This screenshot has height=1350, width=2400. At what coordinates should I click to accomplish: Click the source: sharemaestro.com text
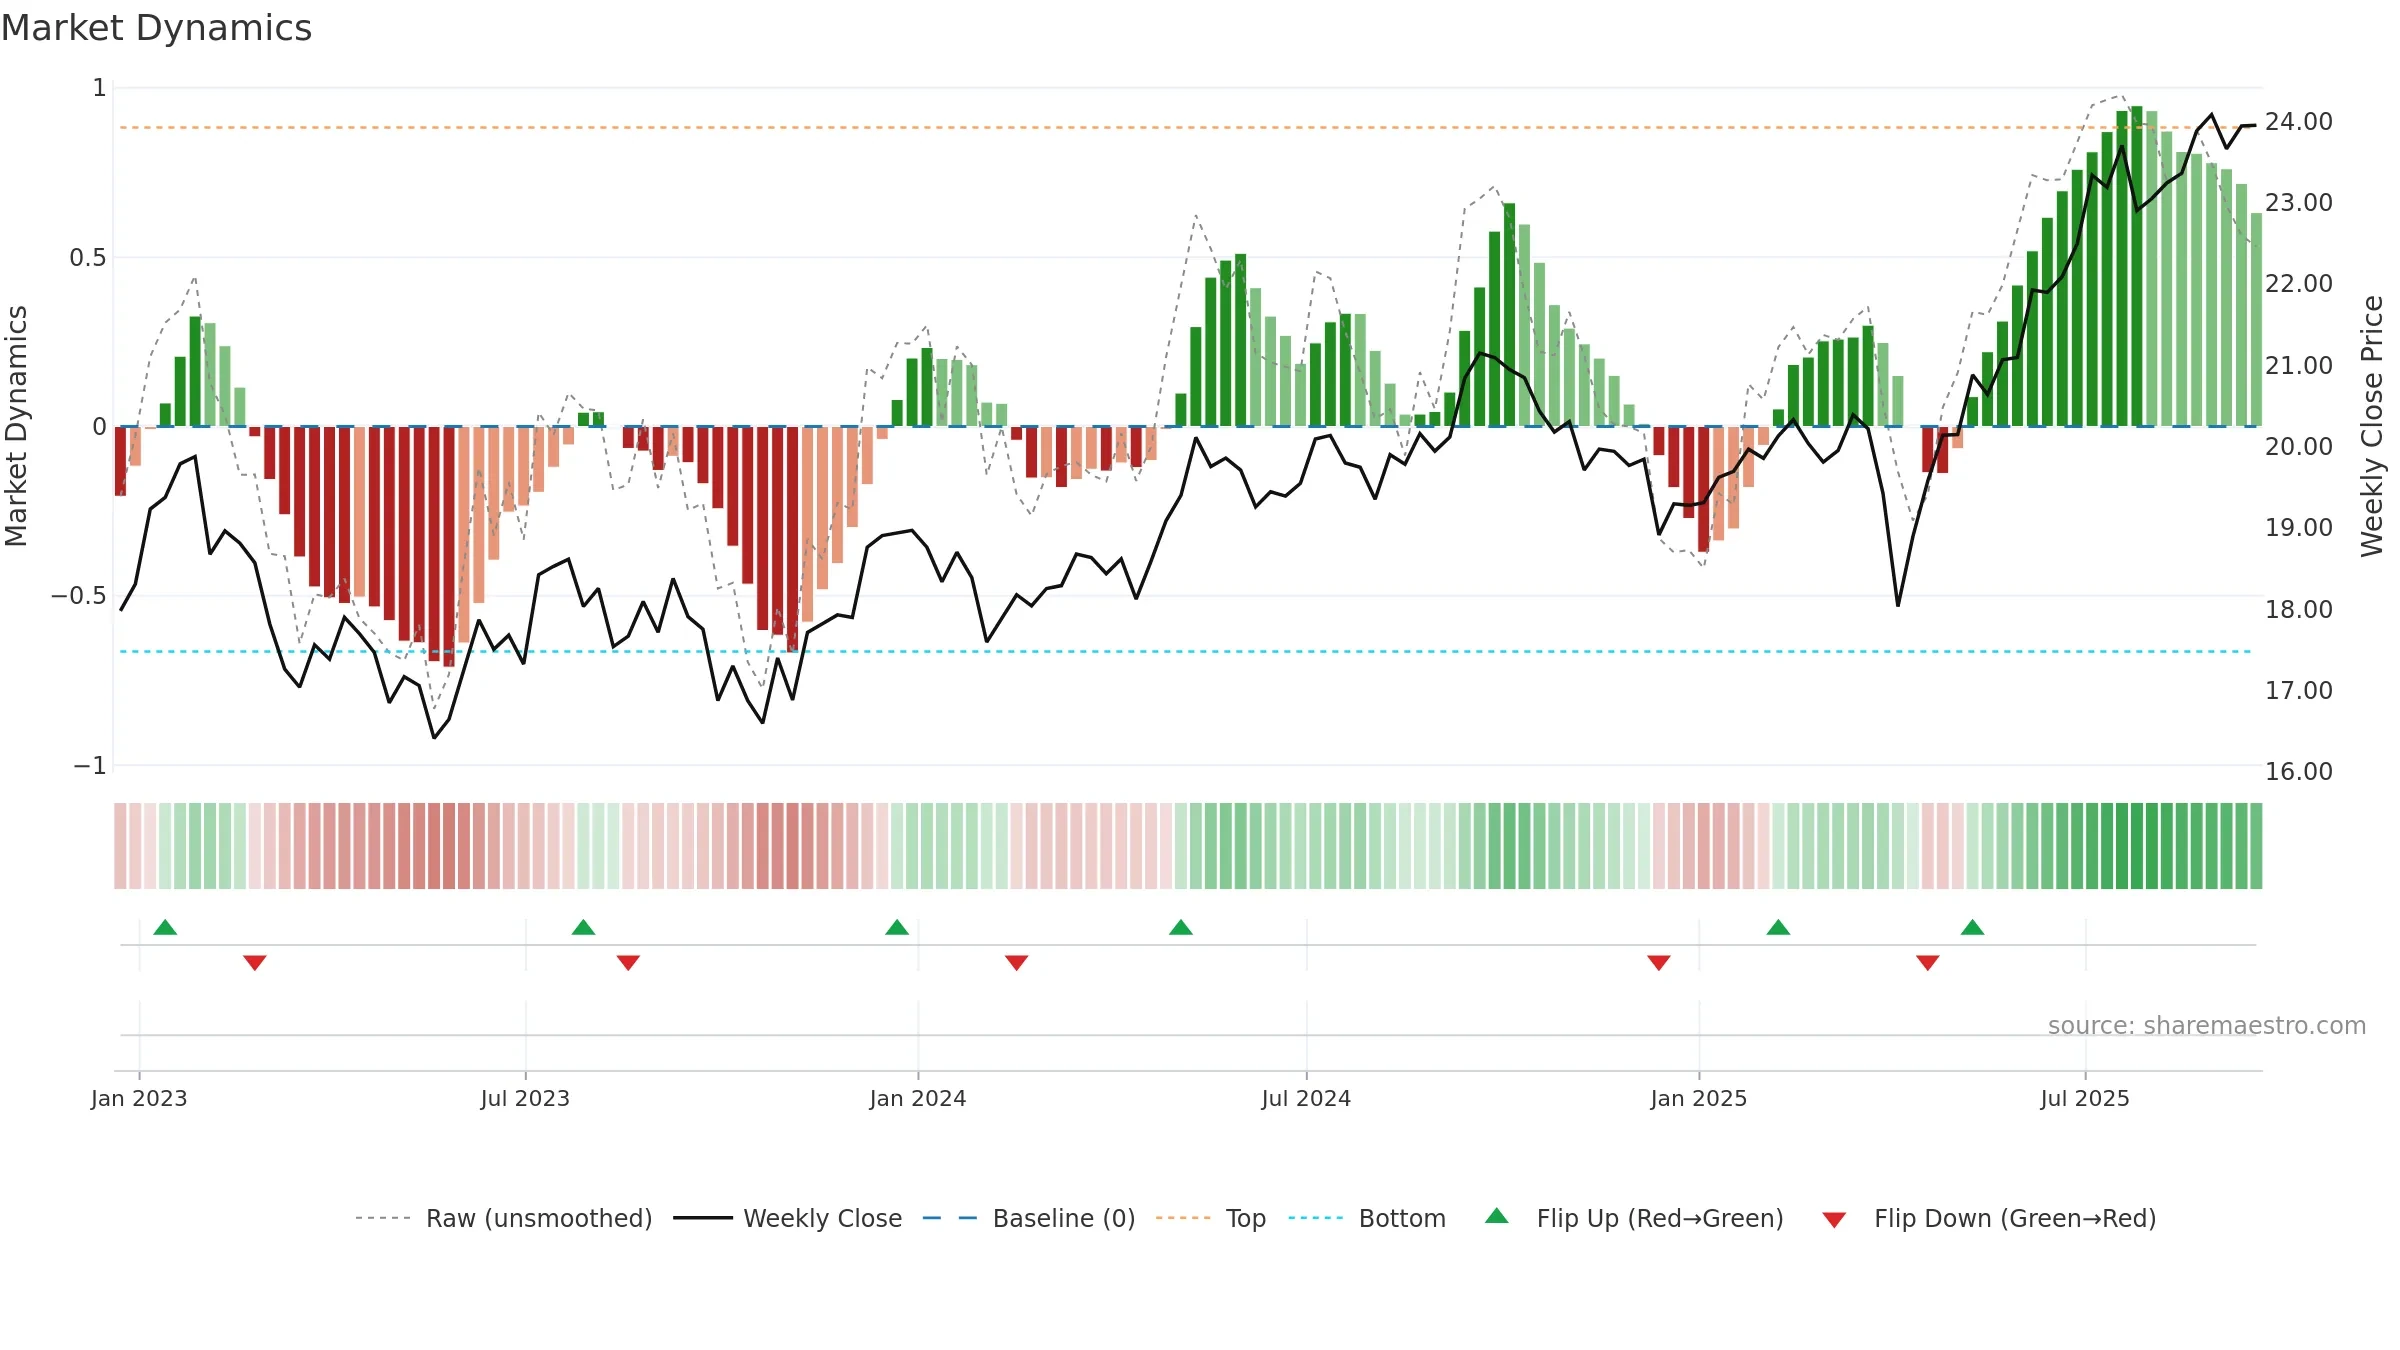point(2206,1025)
